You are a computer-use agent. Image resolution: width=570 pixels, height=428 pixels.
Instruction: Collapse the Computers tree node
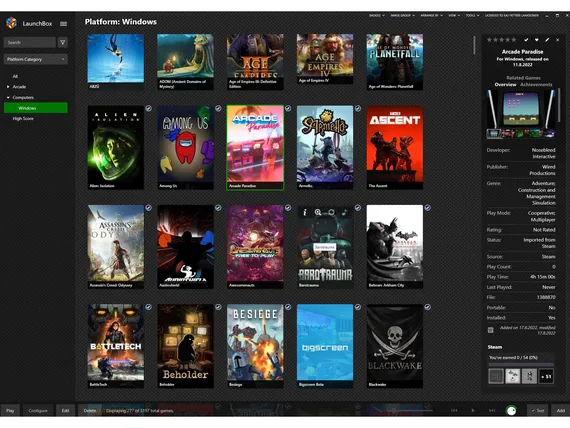click(8, 97)
